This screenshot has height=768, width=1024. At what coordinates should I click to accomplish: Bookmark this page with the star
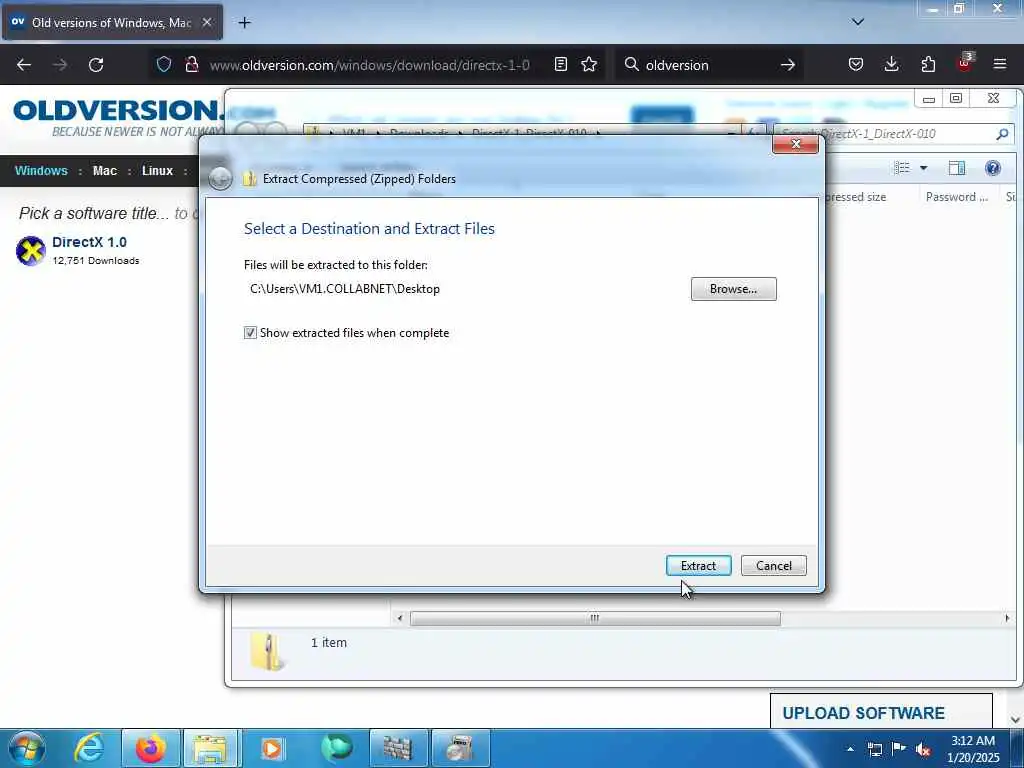[x=589, y=64]
